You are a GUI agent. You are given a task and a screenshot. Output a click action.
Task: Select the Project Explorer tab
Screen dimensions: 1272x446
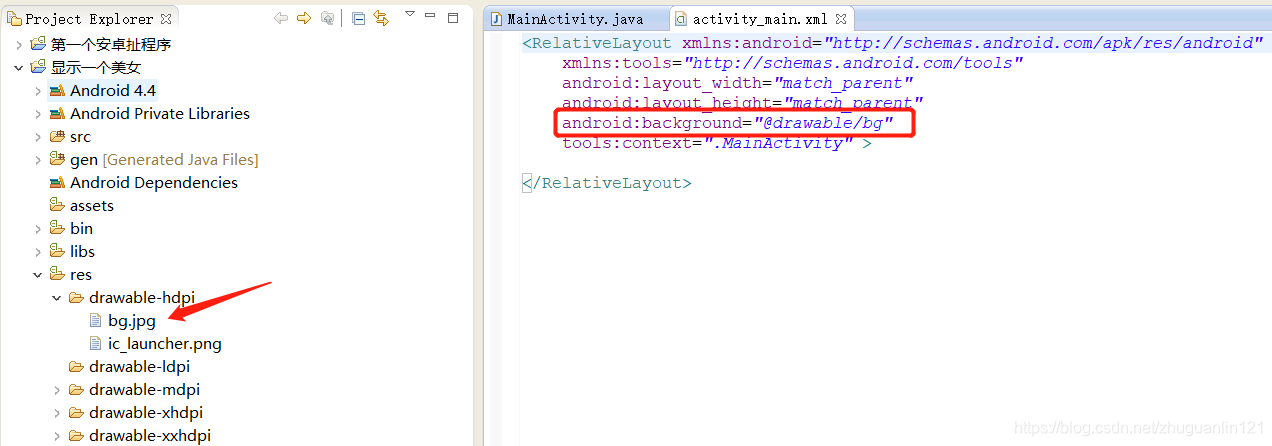point(89,18)
